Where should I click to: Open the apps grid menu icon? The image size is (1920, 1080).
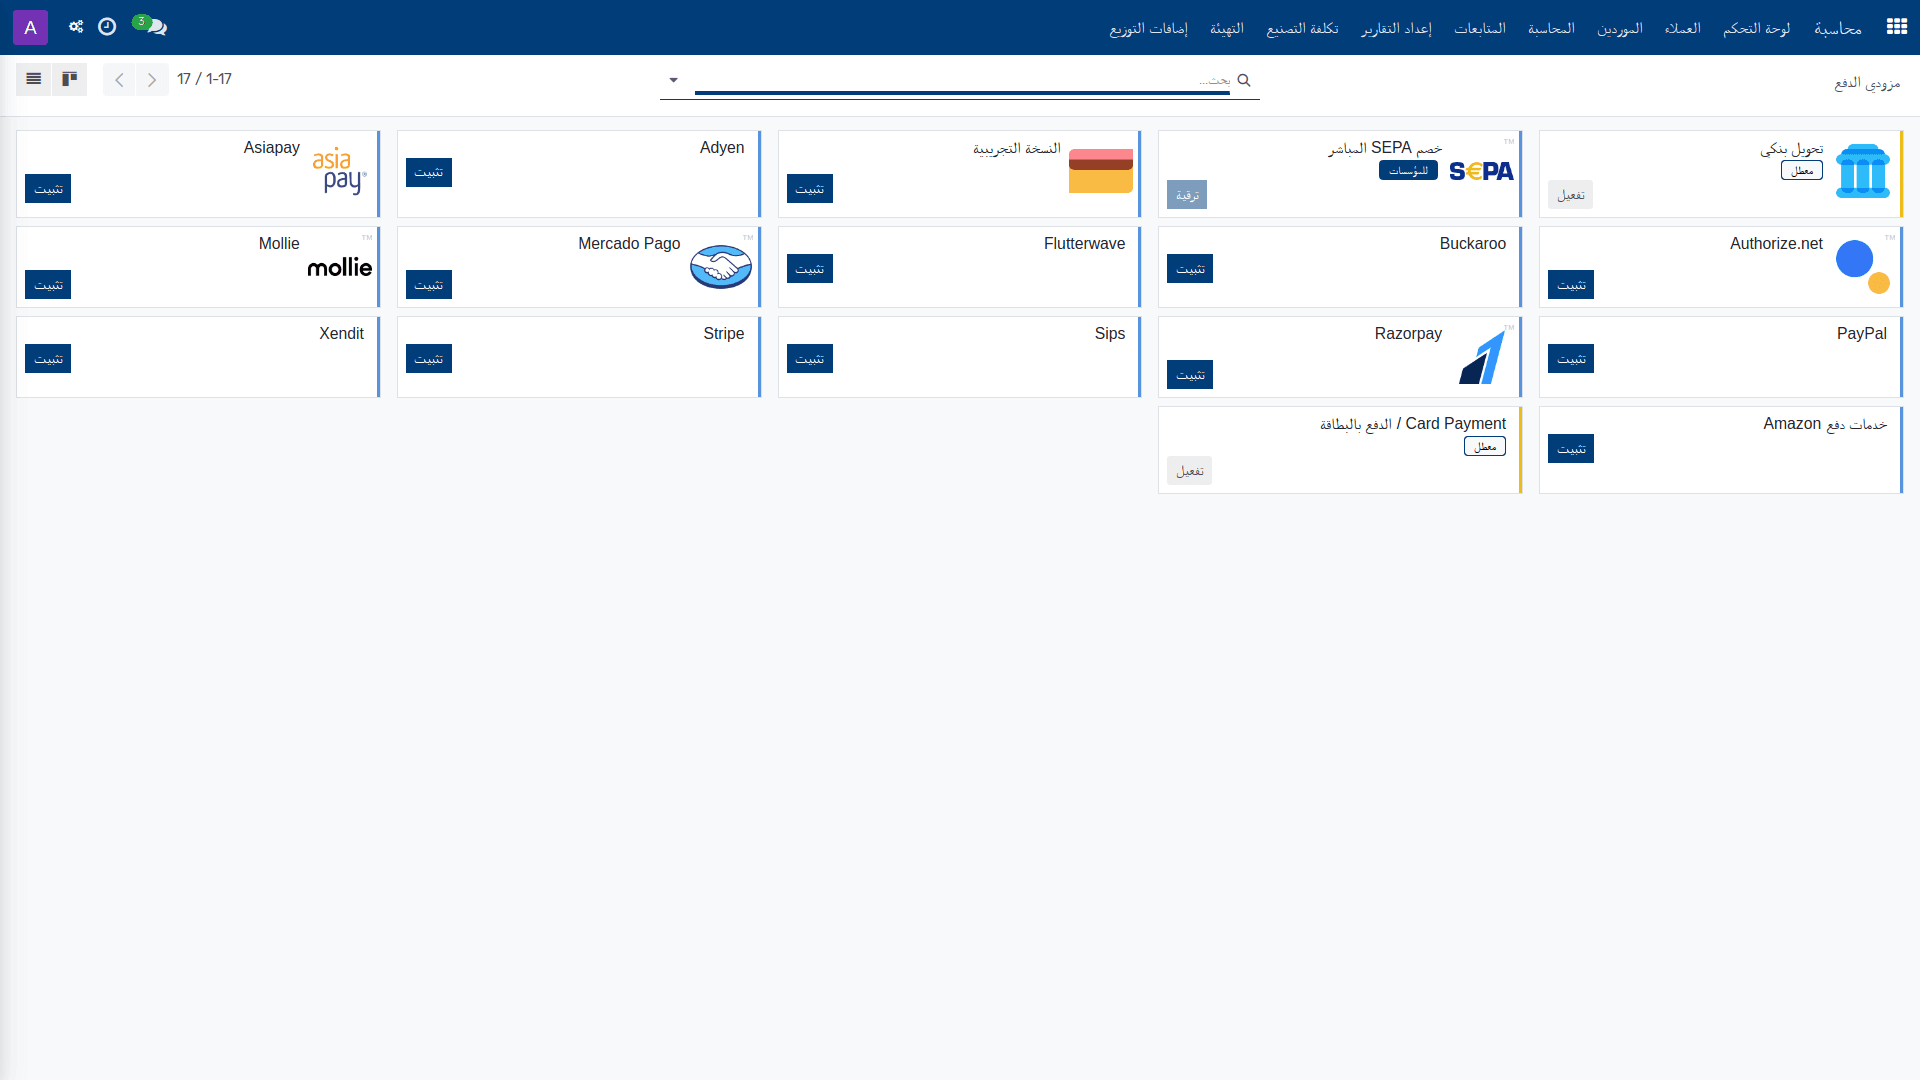[x=1896, y=27]
